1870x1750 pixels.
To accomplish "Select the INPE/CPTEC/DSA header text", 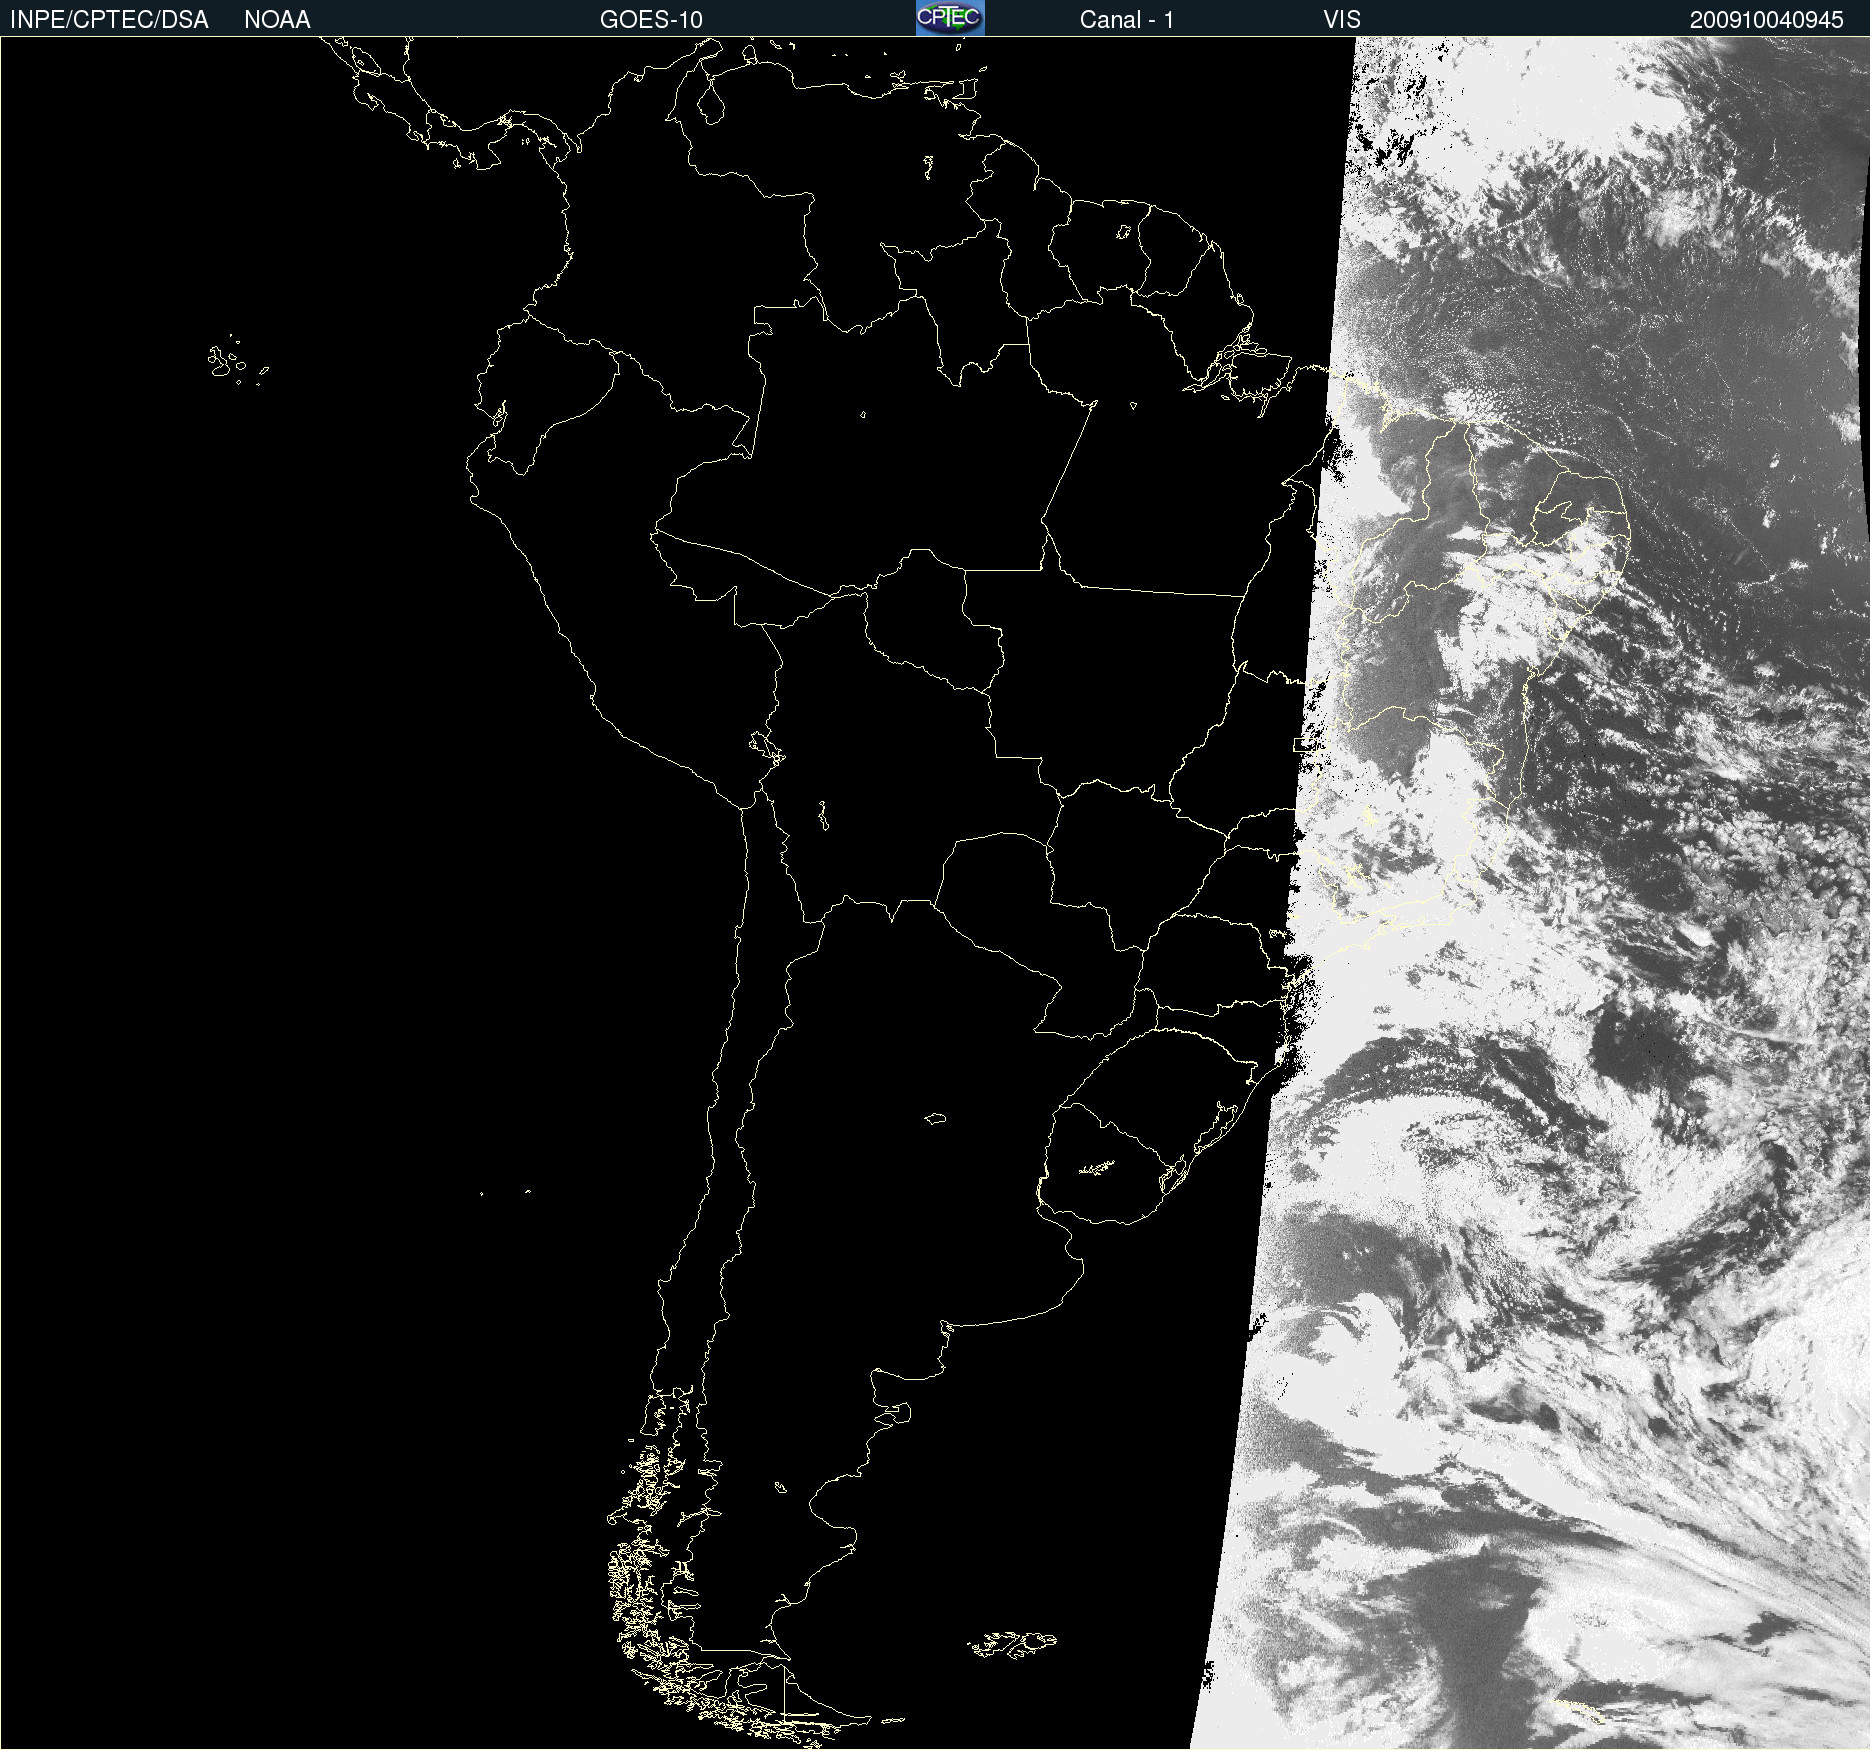I will click(x=109, y=20).
